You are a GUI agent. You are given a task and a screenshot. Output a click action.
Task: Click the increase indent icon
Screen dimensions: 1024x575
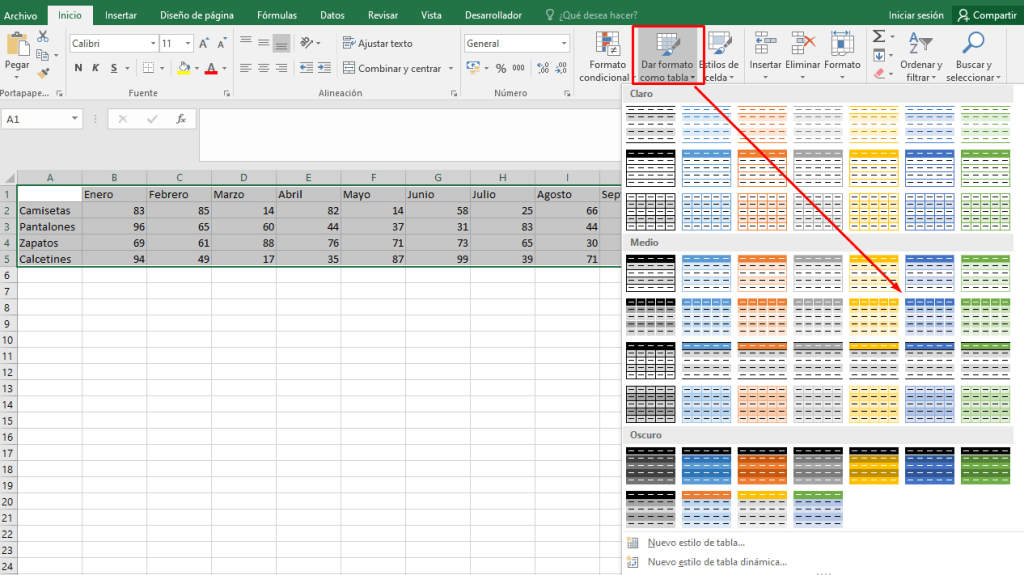point(325,68)
